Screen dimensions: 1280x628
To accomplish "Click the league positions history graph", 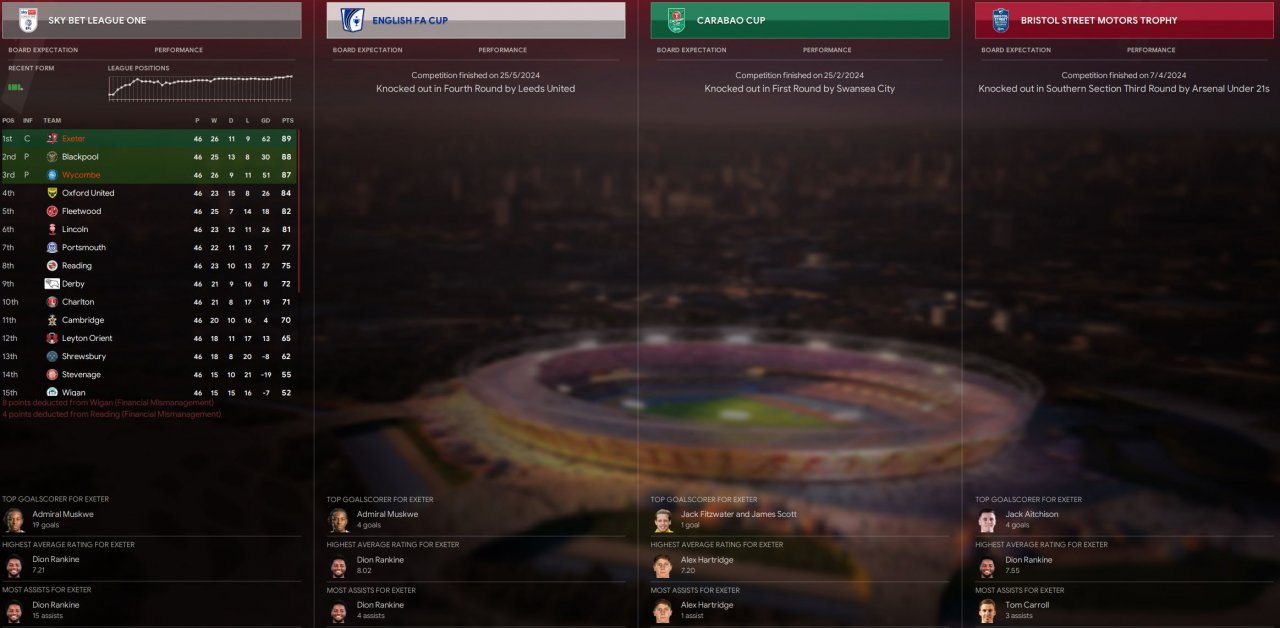I will point(201,88).
